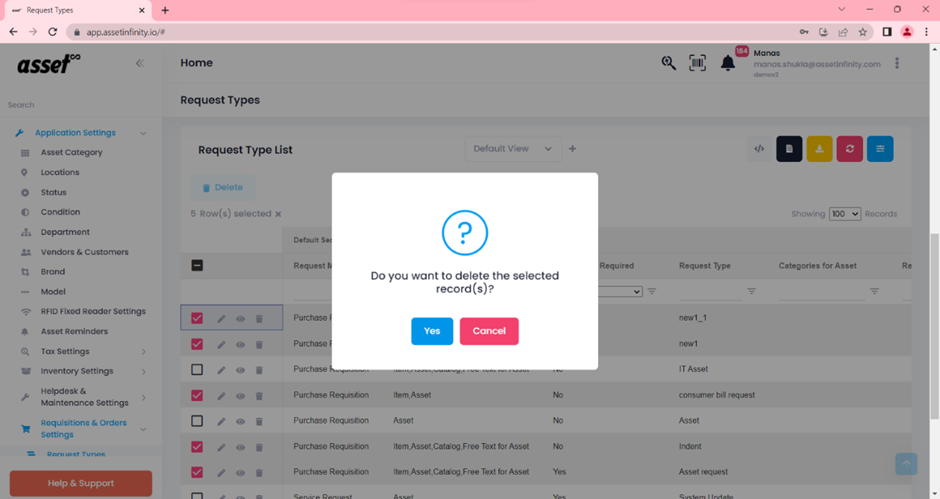The image size is (940, 499).
Task: Open Asset Category in sidebar
Action: [x=71, y=153]
